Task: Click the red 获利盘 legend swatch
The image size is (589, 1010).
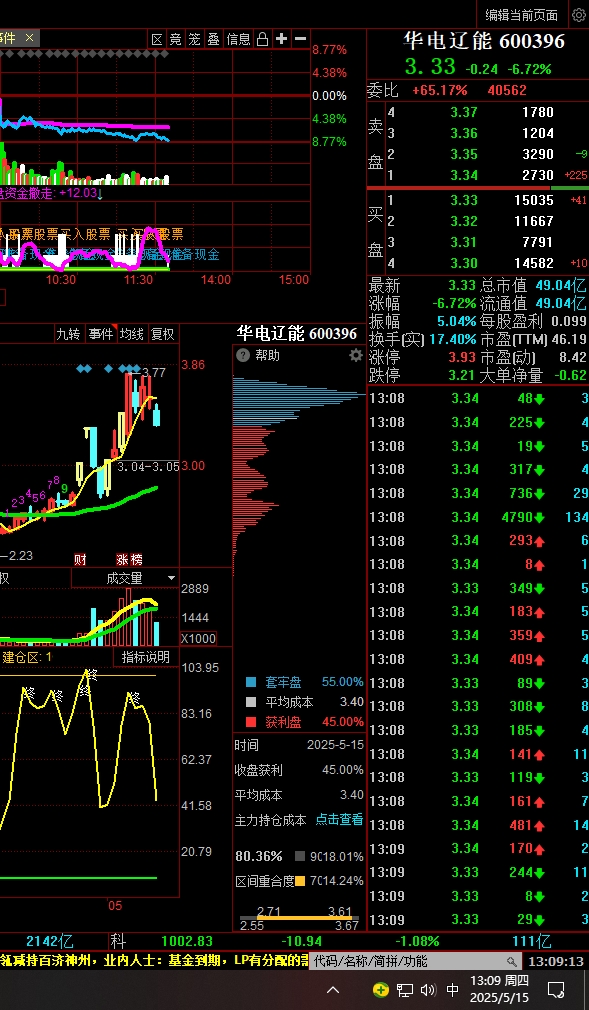Action: click(x=251, y=722)
